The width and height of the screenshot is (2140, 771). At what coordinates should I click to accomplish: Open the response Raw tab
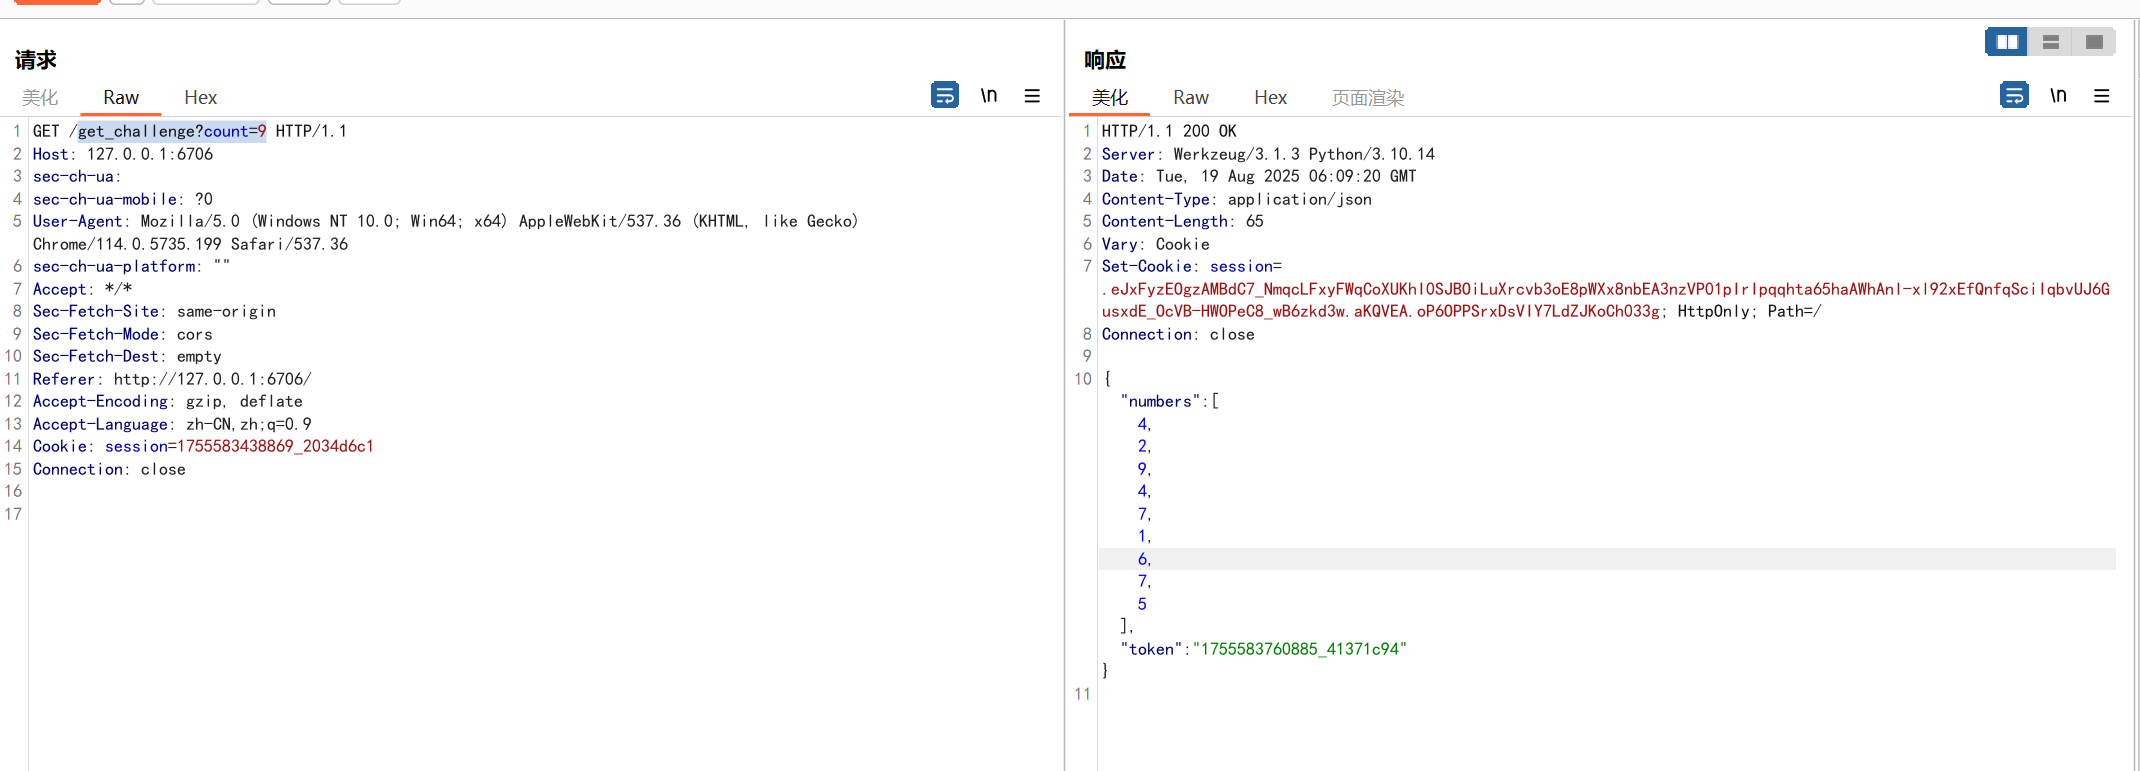[x=1190, y=97]
